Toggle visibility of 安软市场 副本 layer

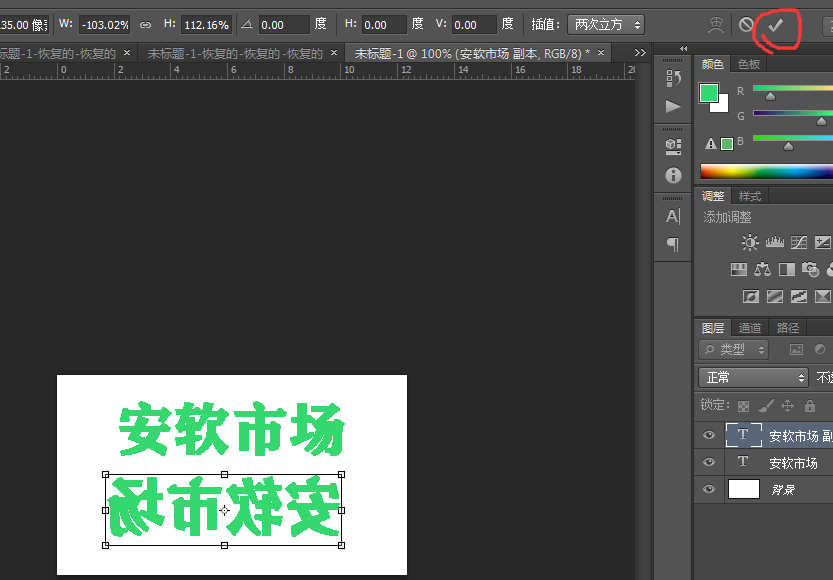coord(709,435)
